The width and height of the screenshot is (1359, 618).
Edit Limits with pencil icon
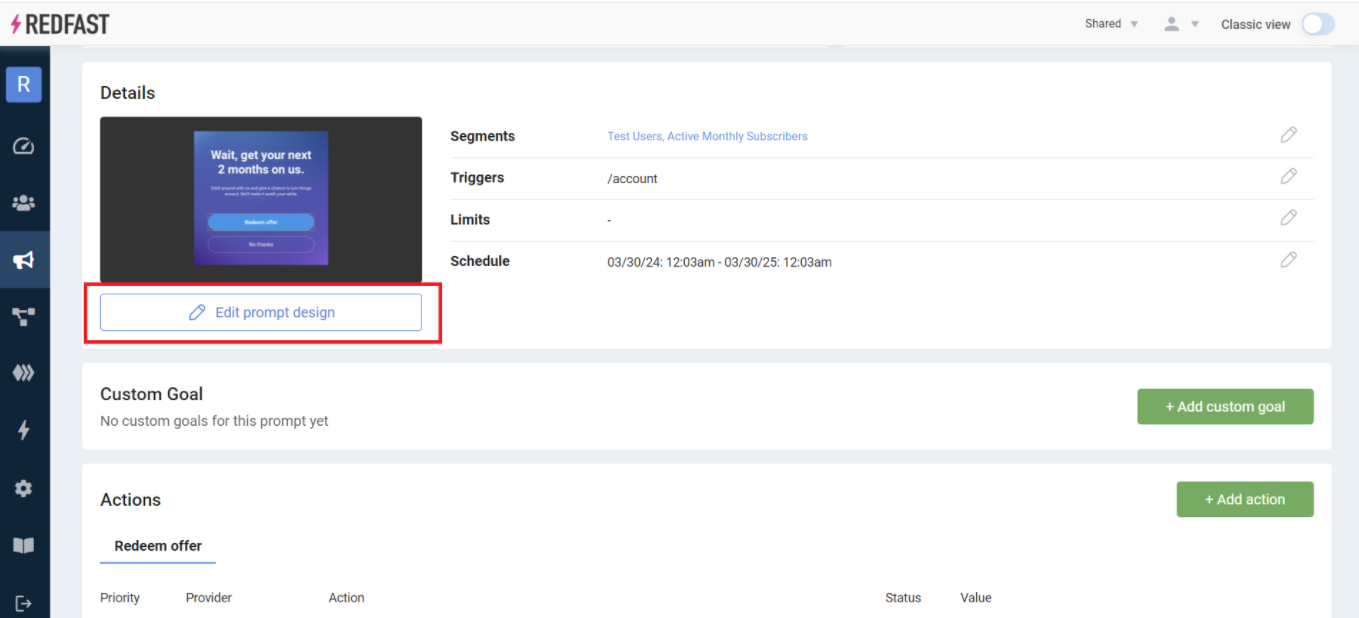(1289, 218)
